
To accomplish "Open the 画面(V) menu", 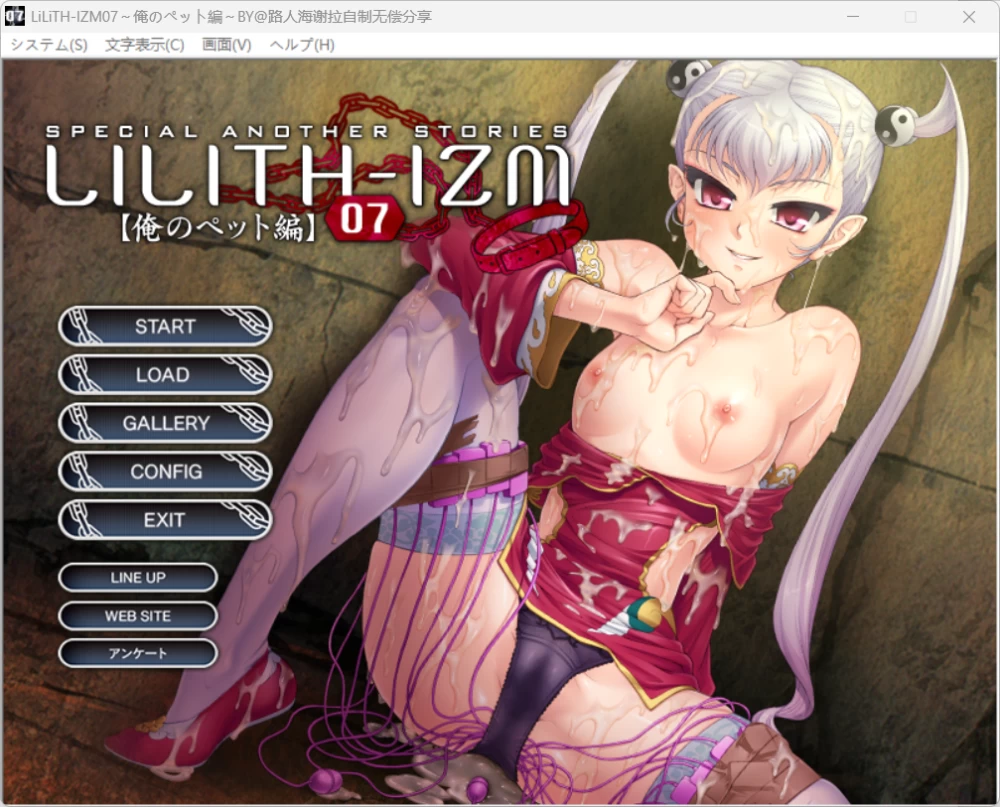I will tap(226, 45).
